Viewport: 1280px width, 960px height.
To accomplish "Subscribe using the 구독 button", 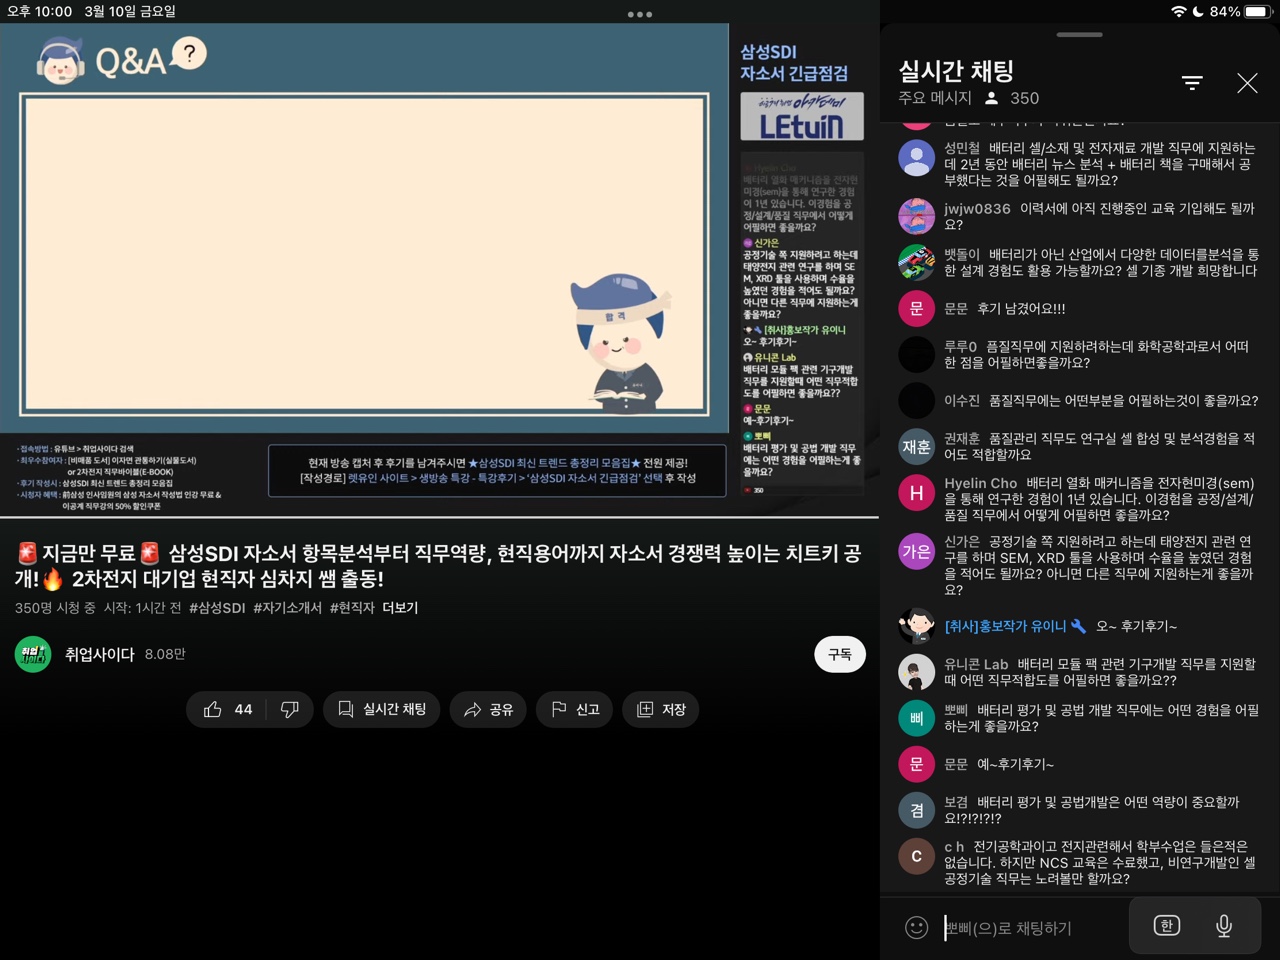I will [x=840, y=654].
